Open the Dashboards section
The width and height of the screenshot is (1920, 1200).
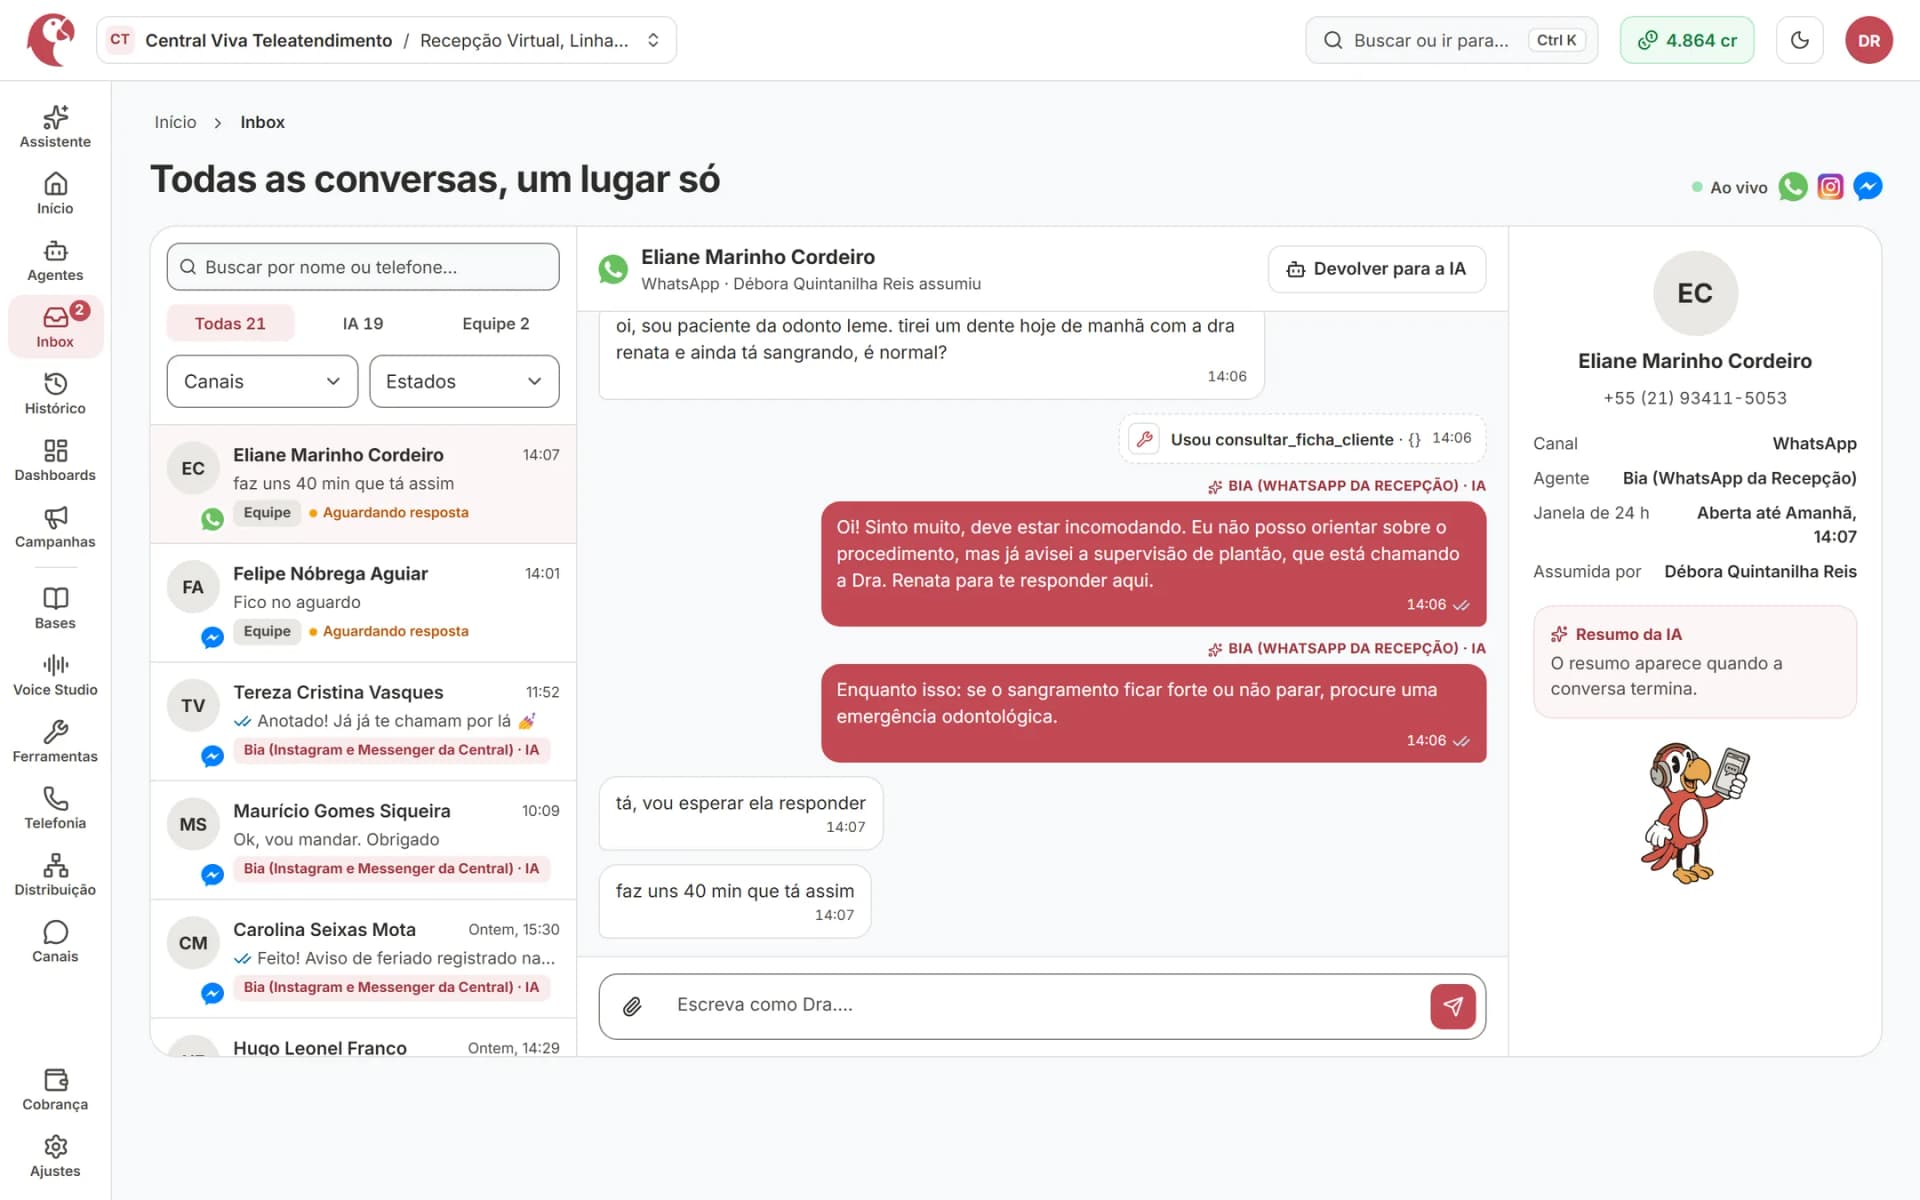55,461
